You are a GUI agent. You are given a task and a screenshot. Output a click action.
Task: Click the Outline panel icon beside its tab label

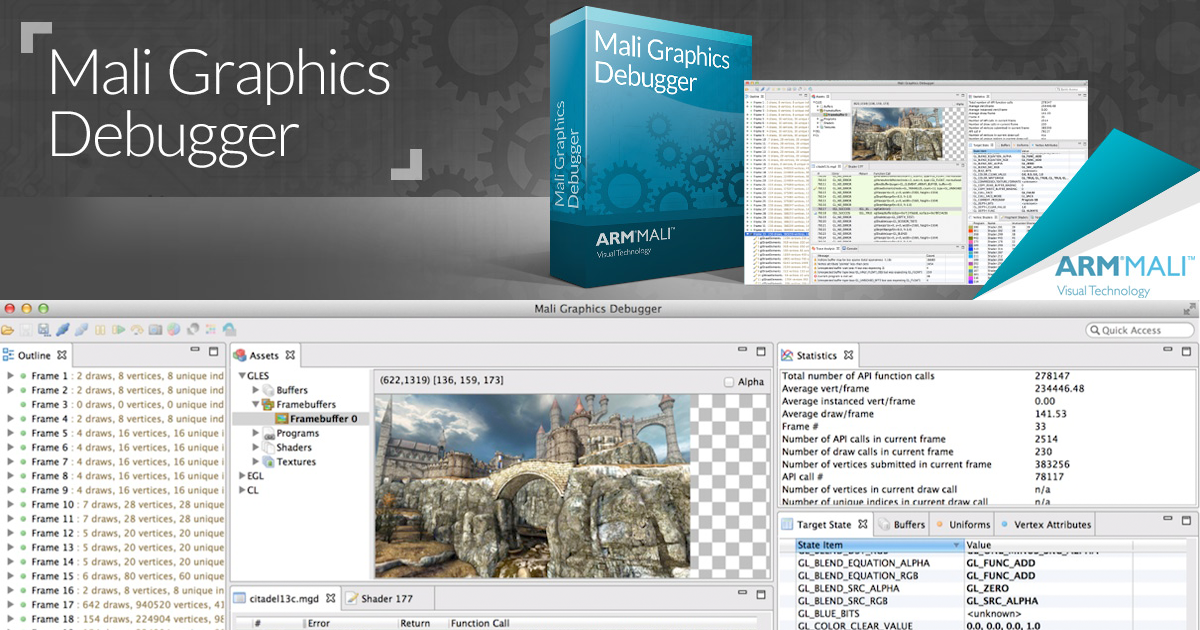pos(8,355)
